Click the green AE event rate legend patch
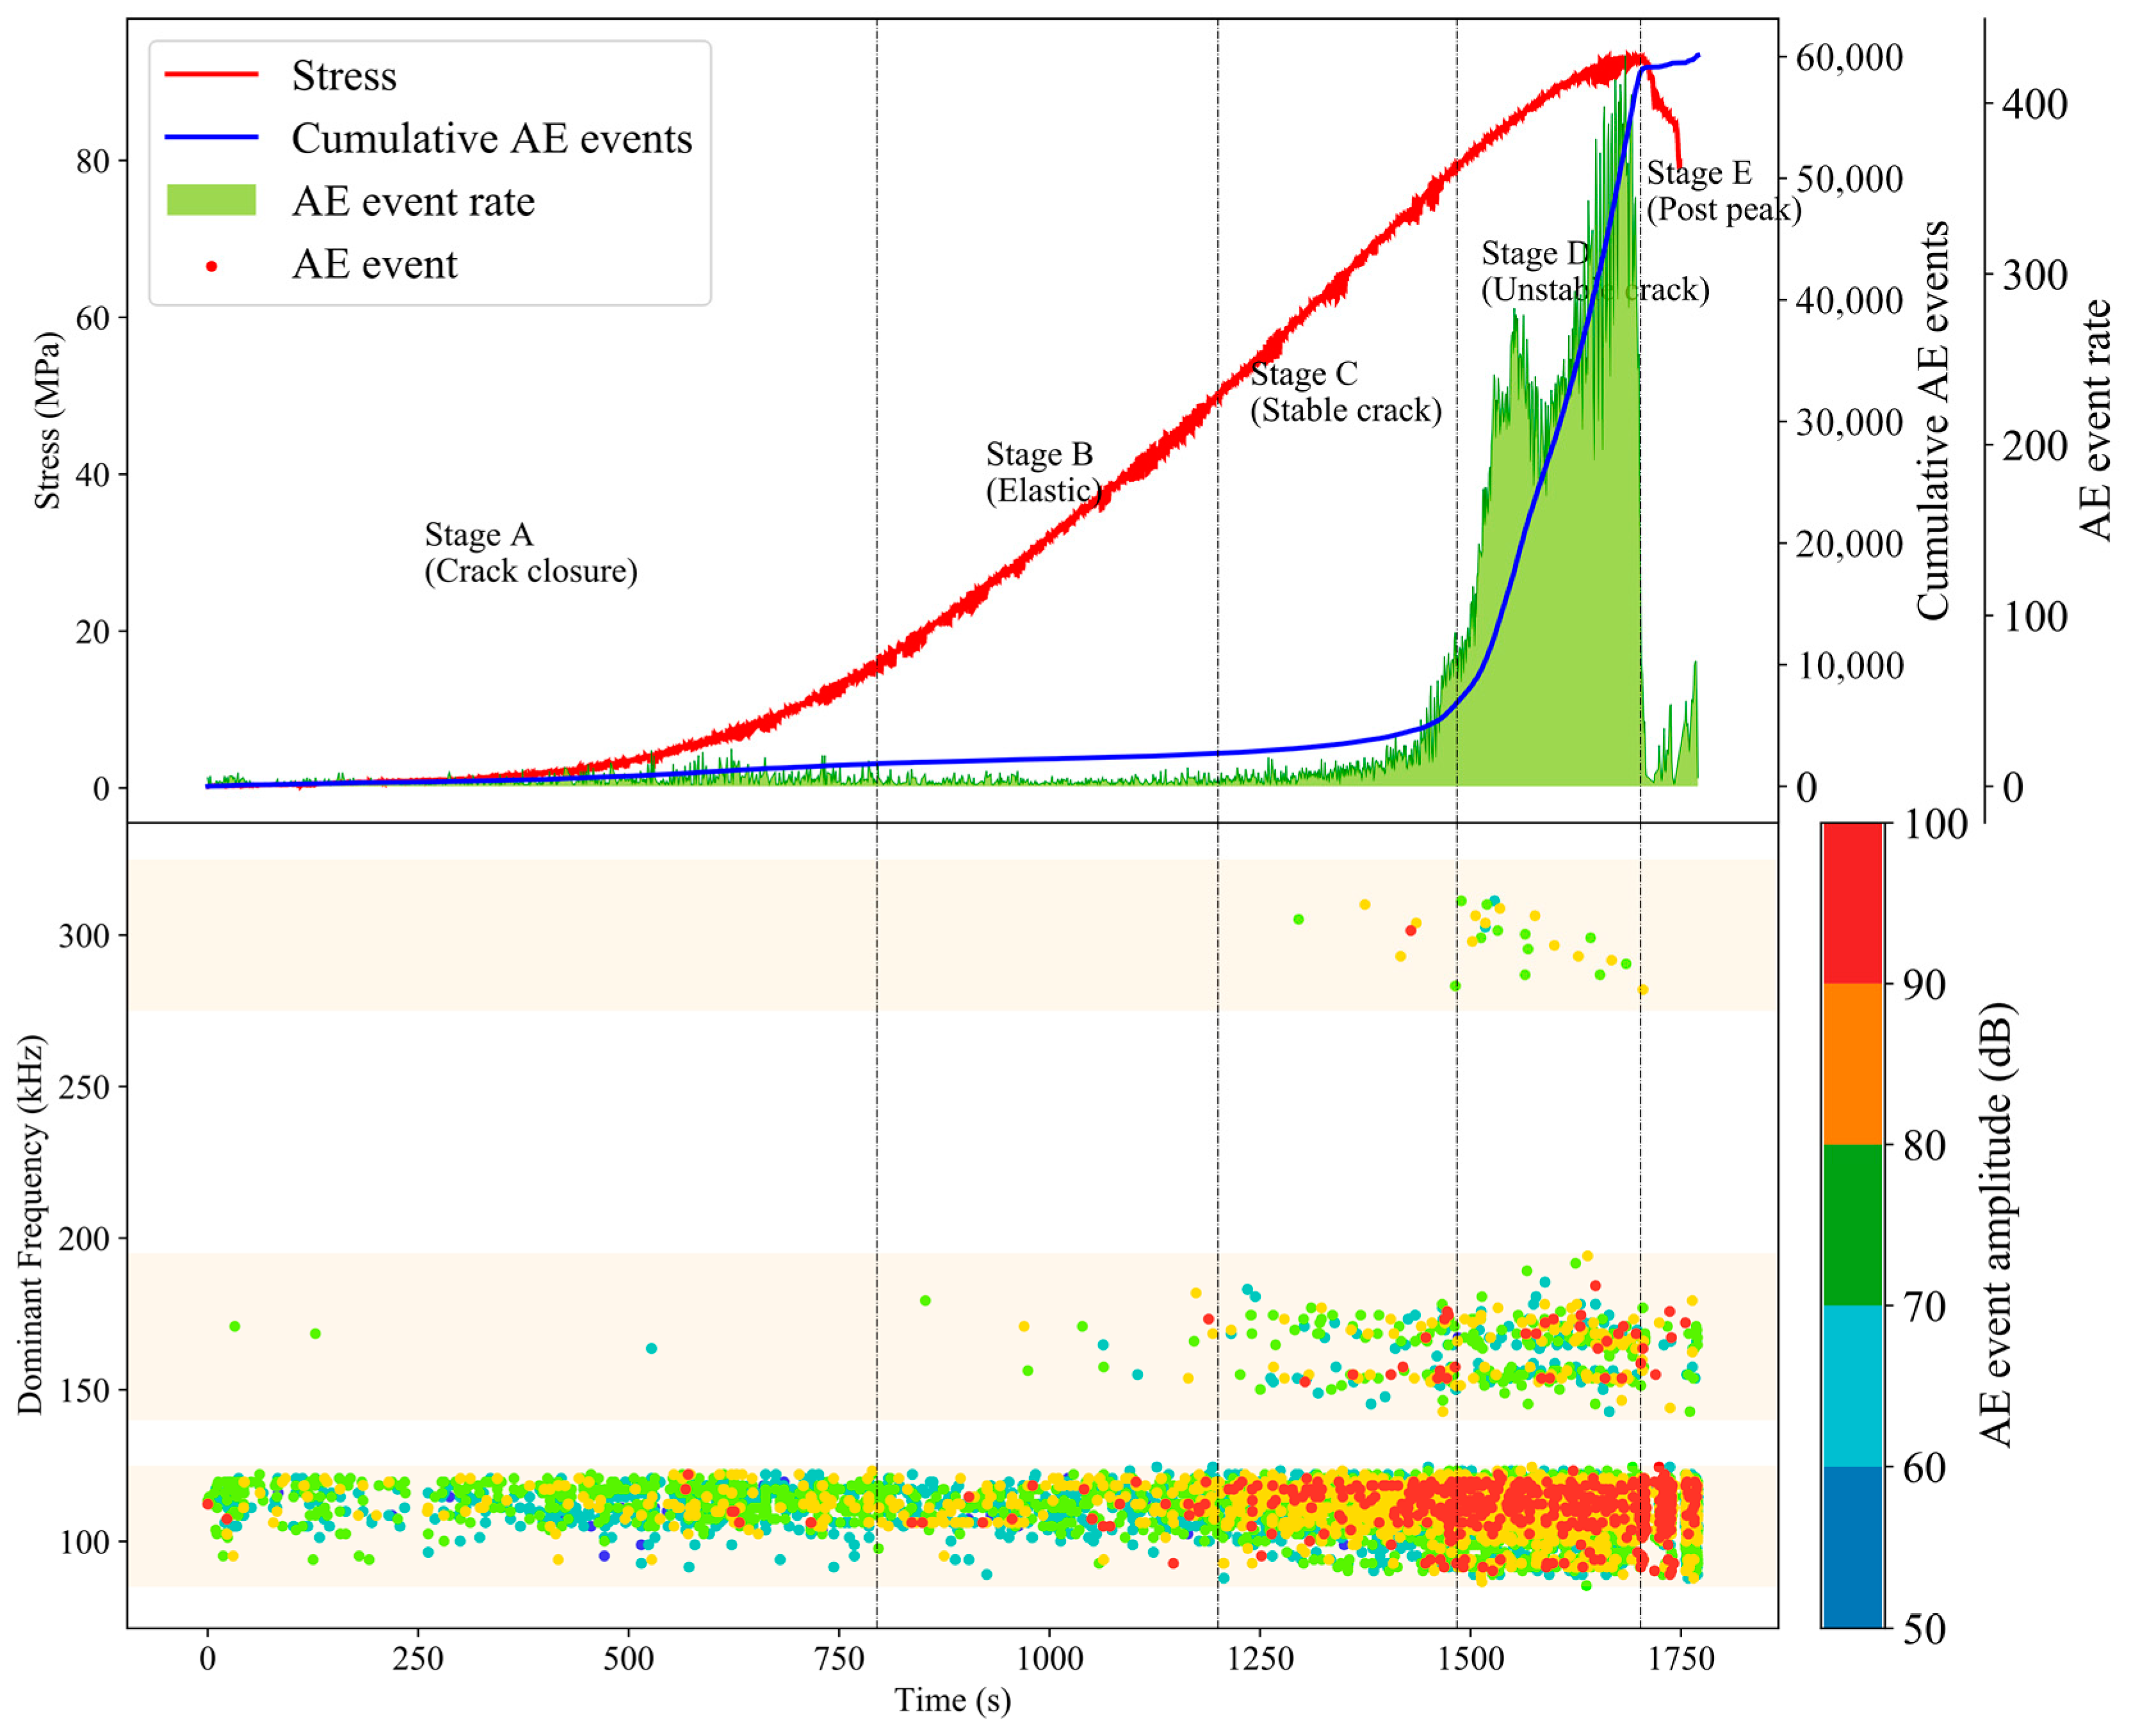The width and height of the screenshot is (2131, 1736). [211, 200]
